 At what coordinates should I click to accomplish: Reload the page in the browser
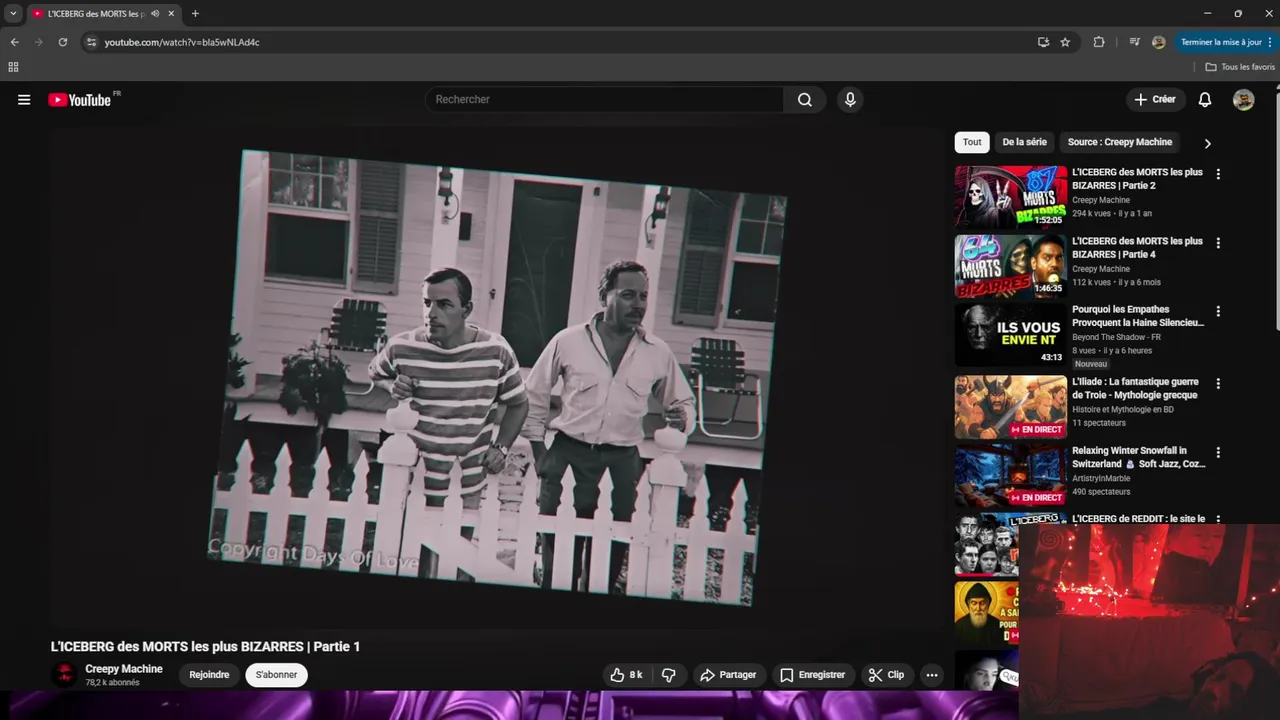[x=62, y=42]
